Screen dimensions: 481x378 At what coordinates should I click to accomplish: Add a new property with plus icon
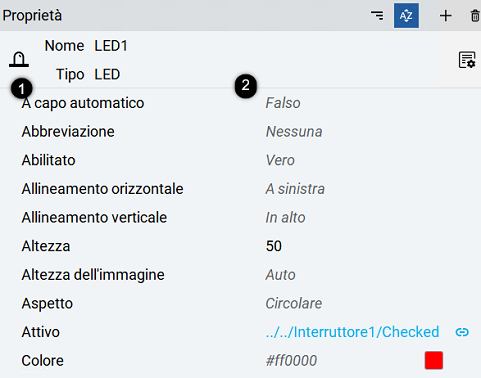pyautogui.click(x=445, y=16)
